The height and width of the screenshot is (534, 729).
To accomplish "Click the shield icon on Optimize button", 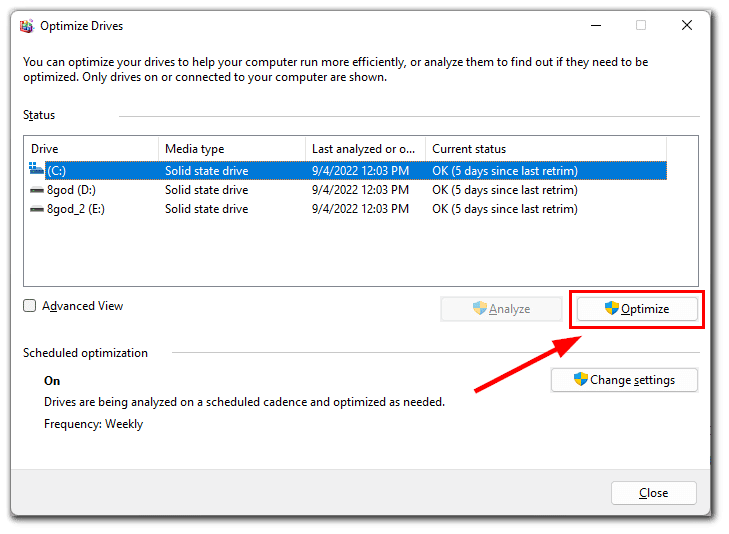I will pyautogui.click(x=611, y=308).
